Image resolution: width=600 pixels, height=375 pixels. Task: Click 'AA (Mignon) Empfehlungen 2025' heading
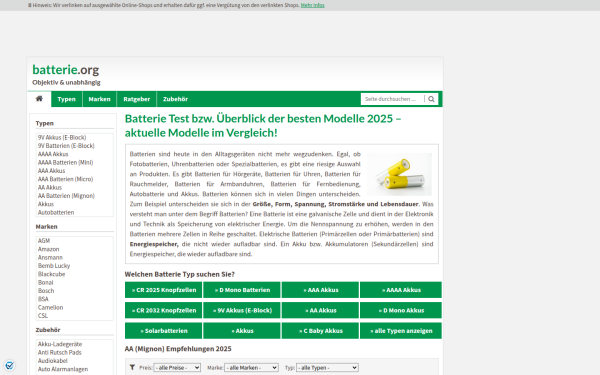pos(178,349)
